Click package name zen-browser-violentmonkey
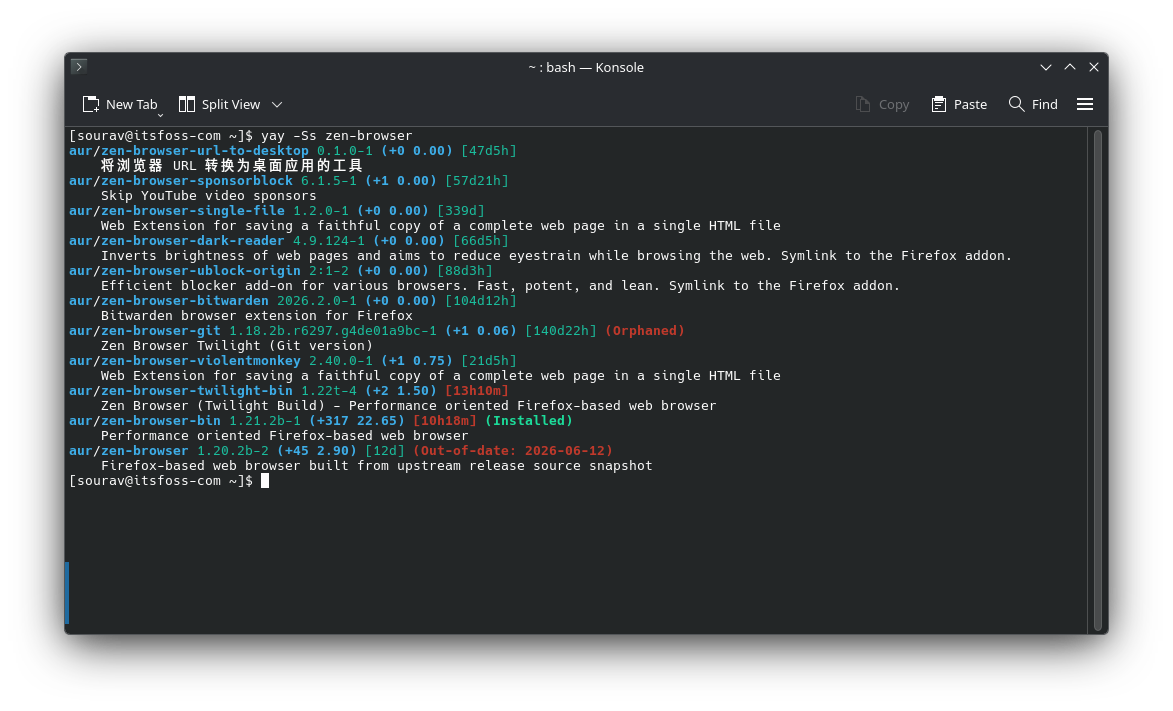The image size is (1173, 711). pos(200,360)
